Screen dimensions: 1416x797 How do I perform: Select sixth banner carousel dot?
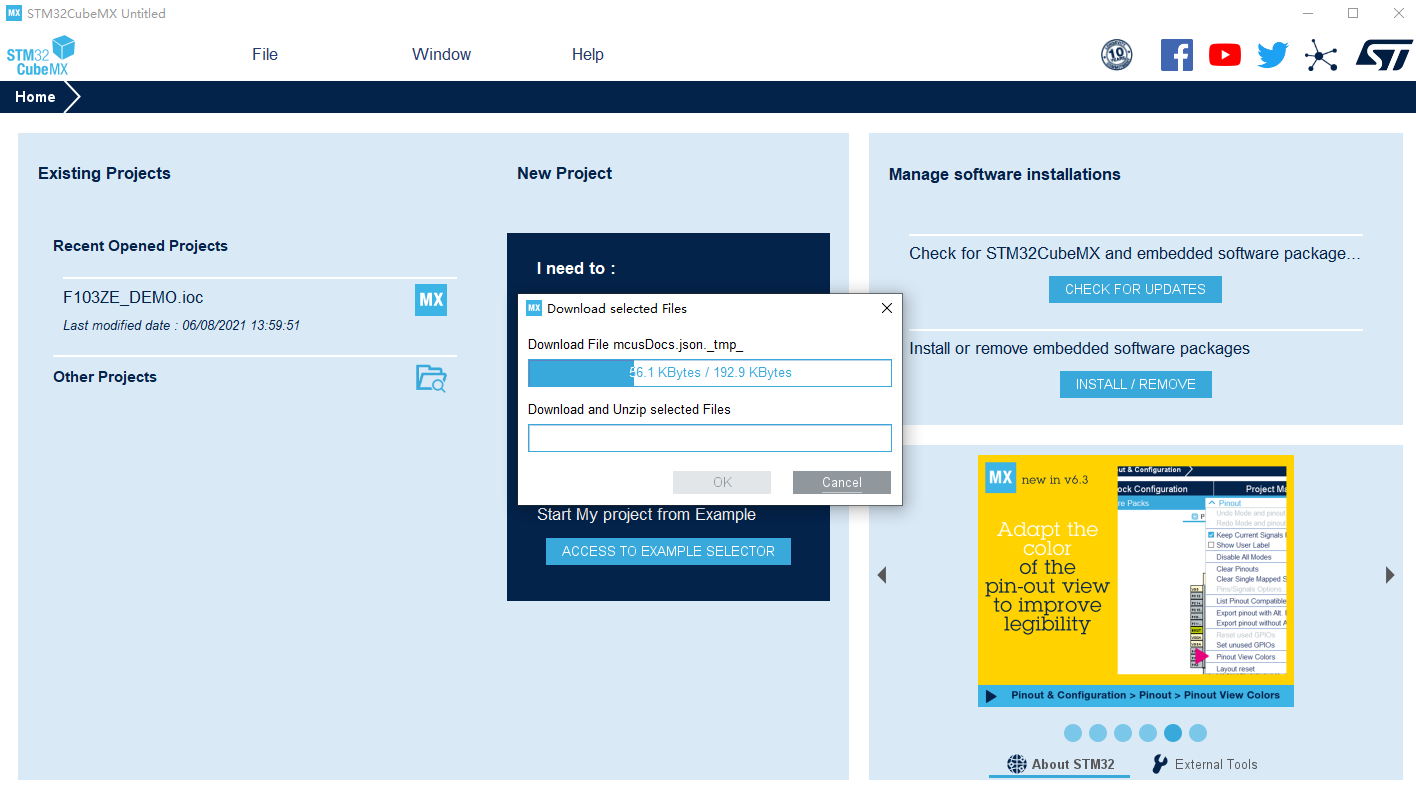[1198, 733]
